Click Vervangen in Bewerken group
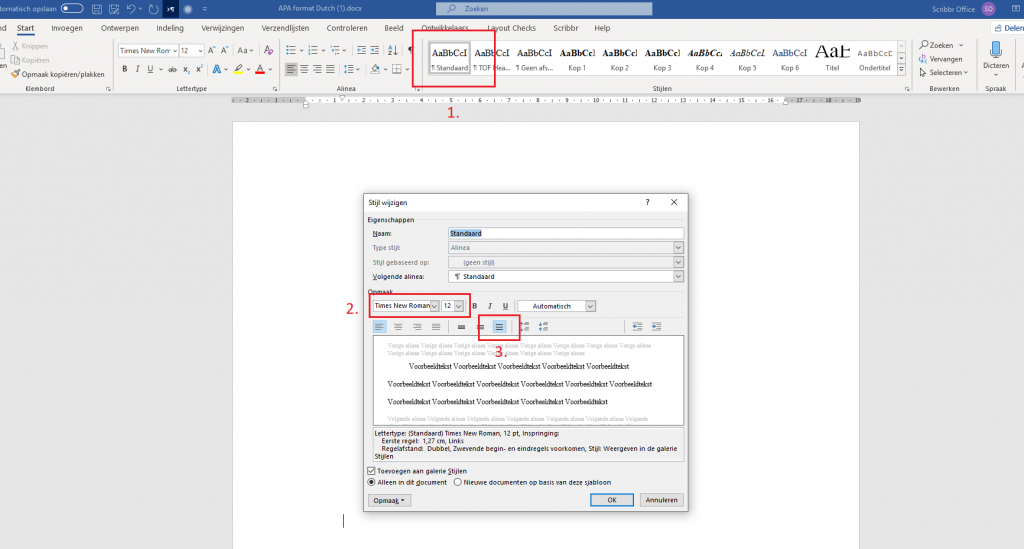This screenshot has height=549, width=1024. pos(940,59)
